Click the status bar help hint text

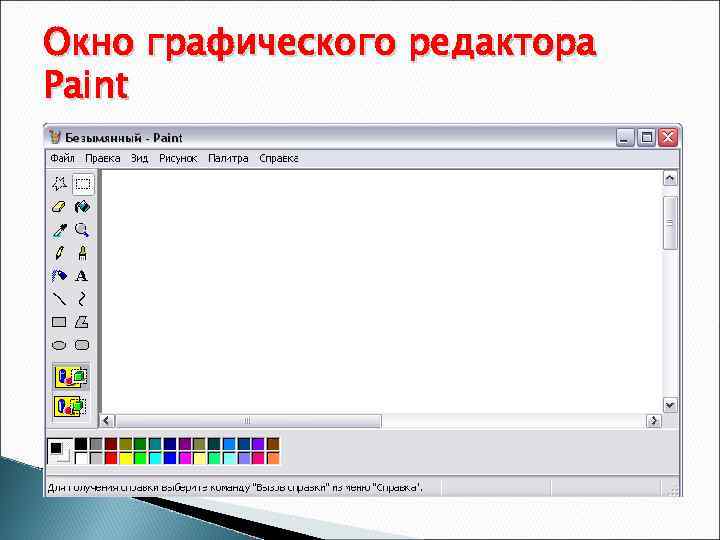(236, 487)
